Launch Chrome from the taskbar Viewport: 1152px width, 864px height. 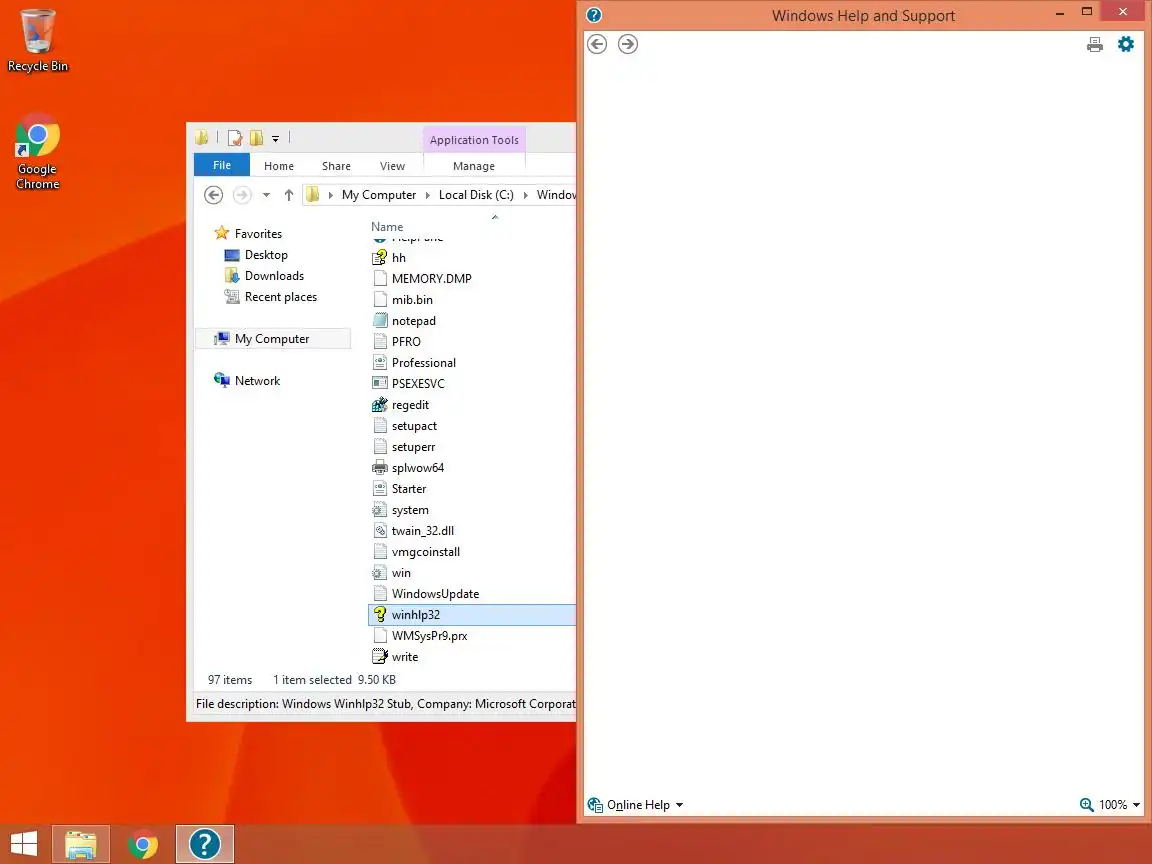coord(143,844)
